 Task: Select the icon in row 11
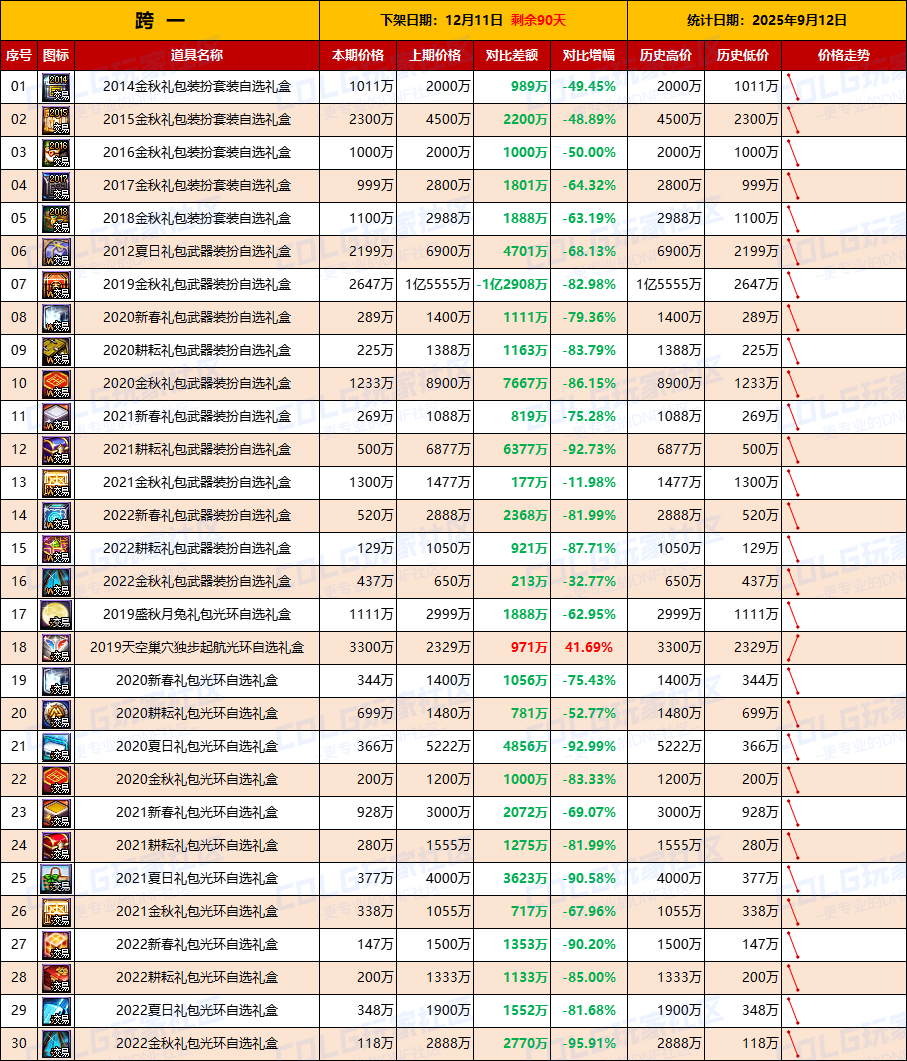[x=56, y=417]
